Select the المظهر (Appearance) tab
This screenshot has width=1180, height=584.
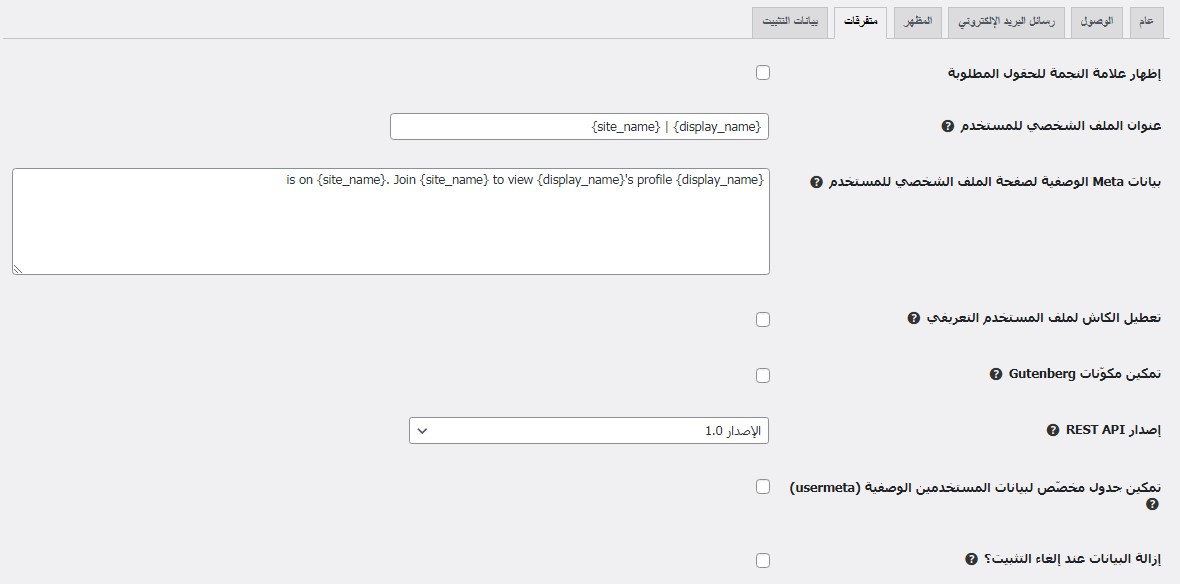pos(918,22)
